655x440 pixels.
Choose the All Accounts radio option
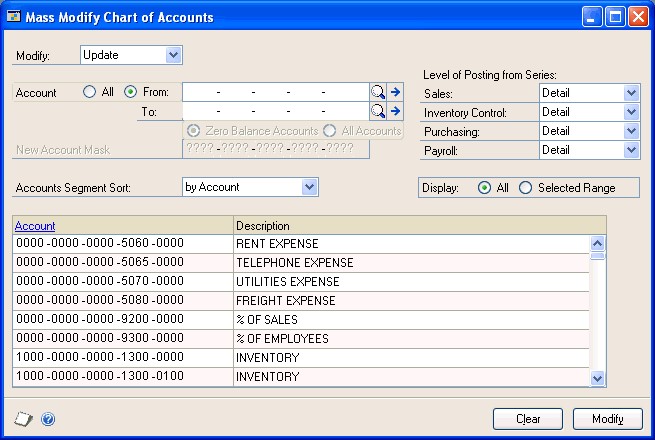pos(329,131)
